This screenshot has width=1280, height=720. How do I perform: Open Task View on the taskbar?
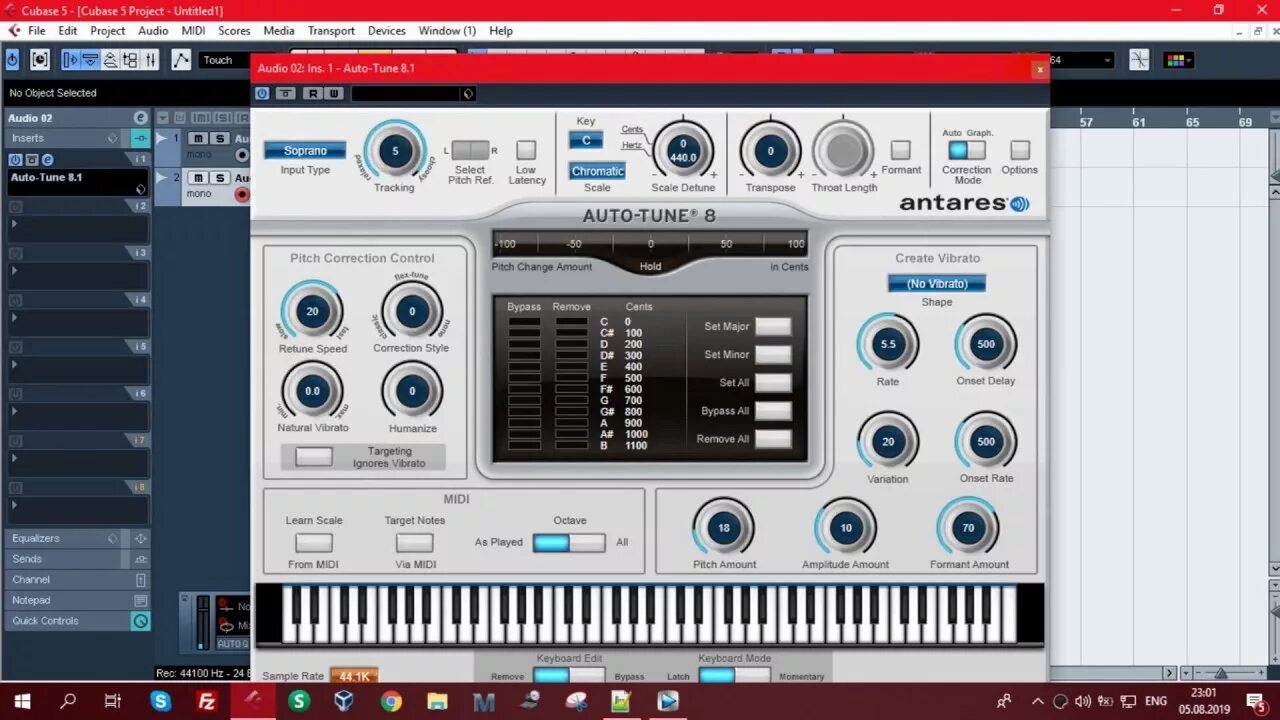coord(113,701)
